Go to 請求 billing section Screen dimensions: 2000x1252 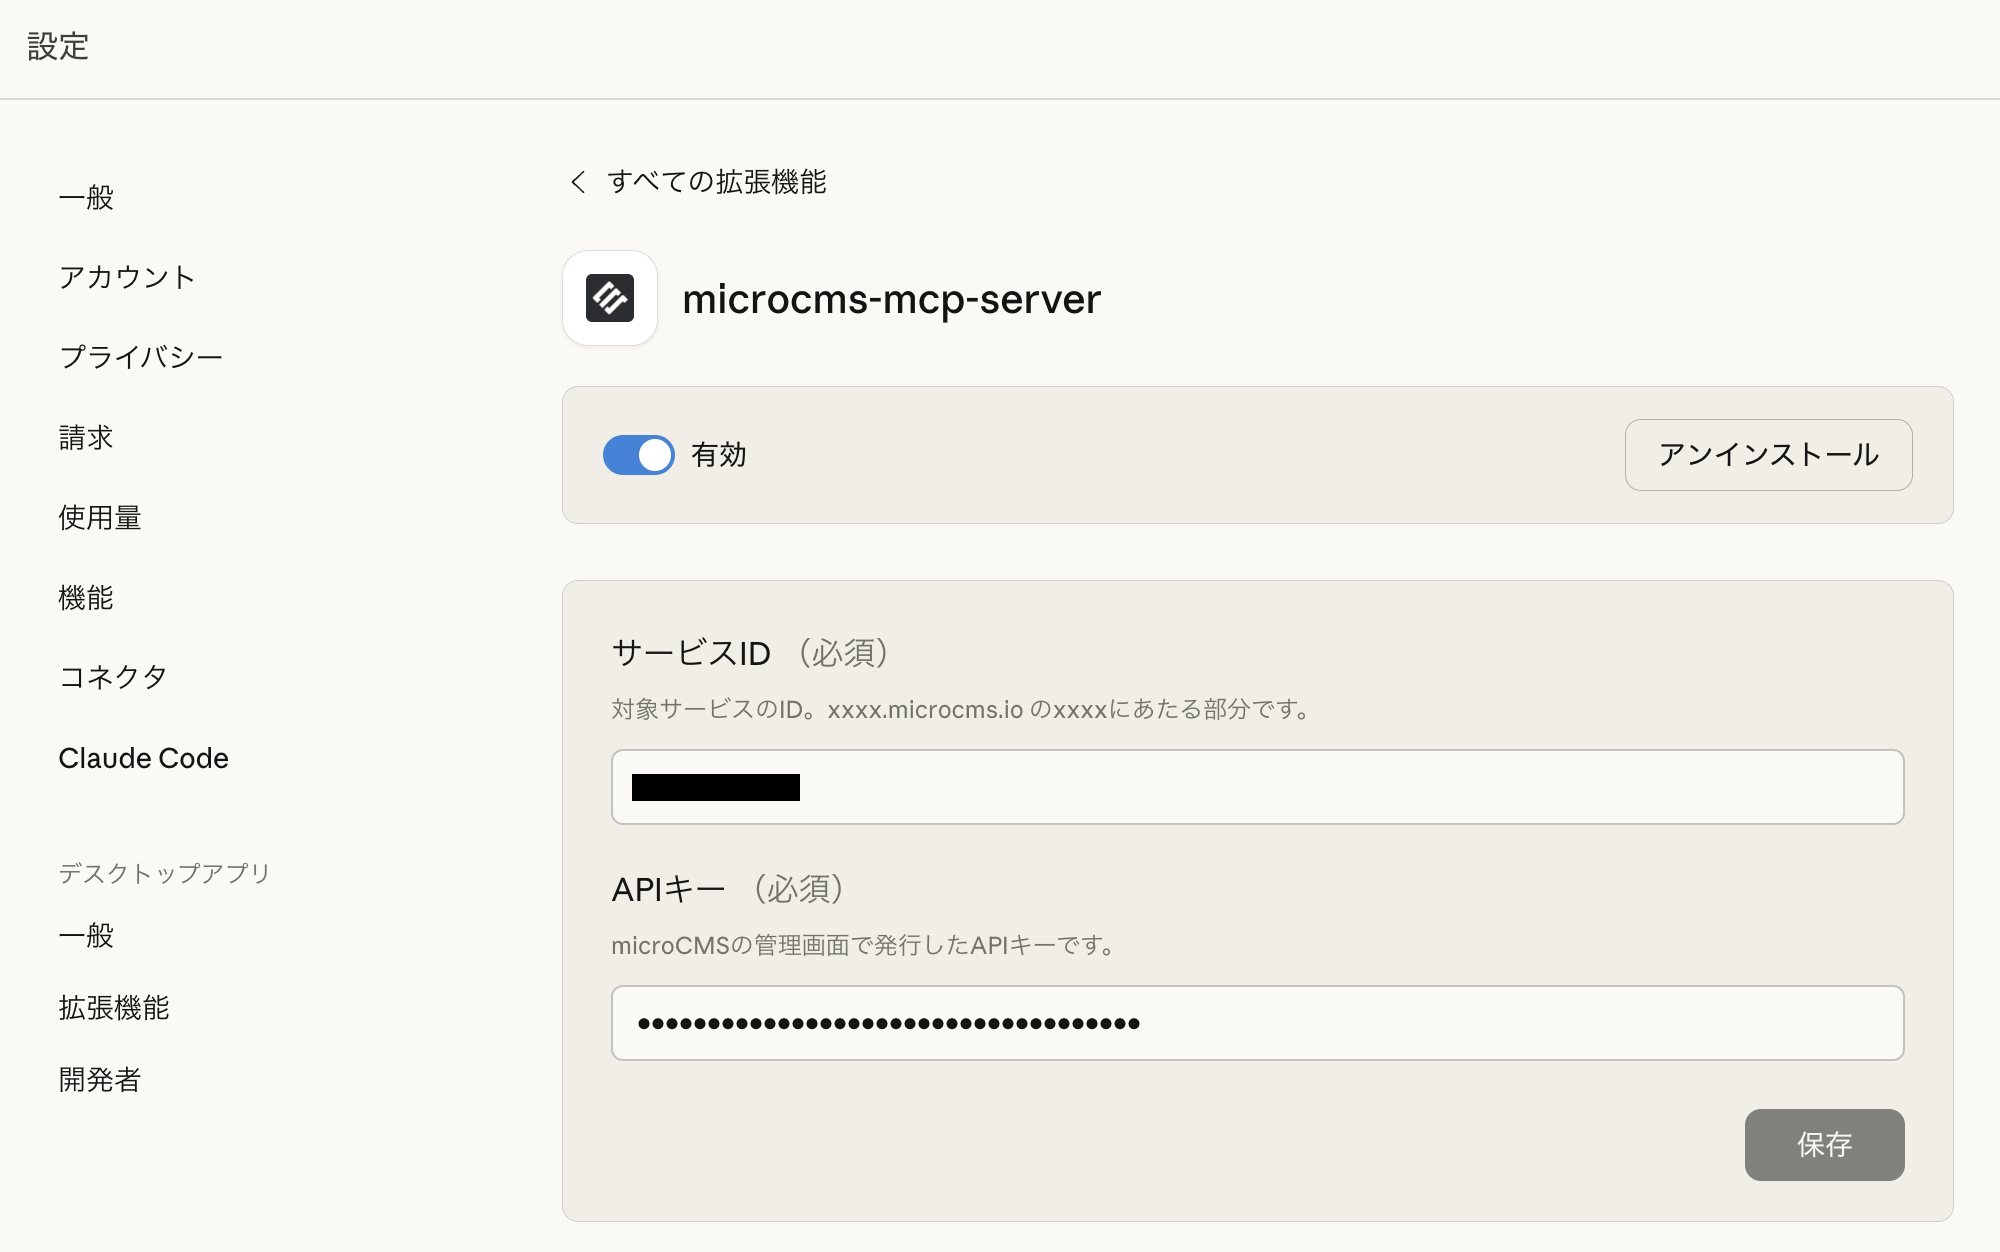click(86, 437)
